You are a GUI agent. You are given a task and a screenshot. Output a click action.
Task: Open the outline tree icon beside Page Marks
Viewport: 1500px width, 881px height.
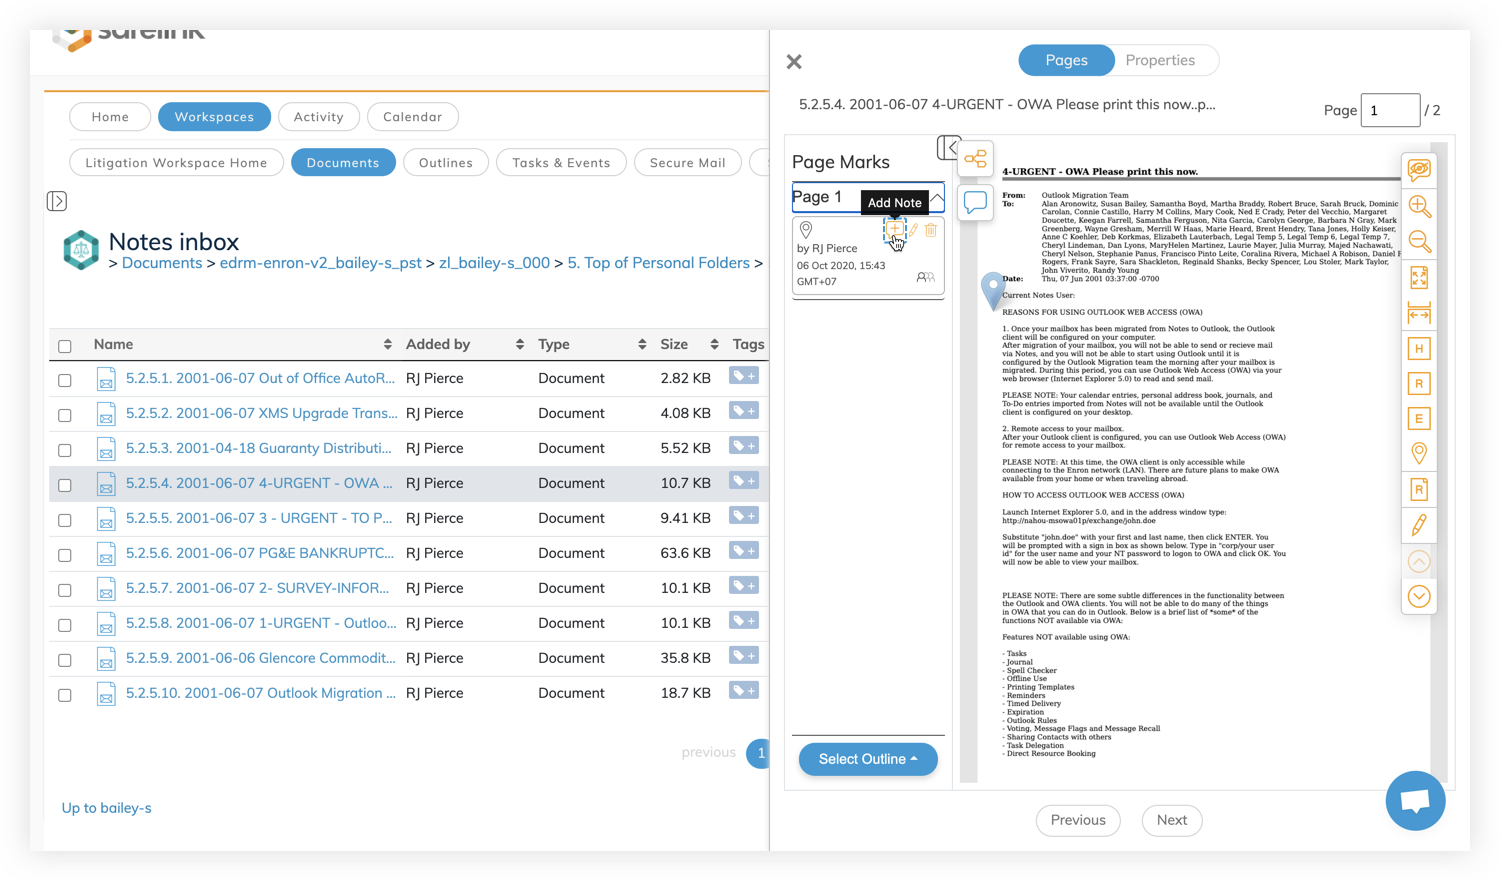pyautogui.click(x=975, y=159)
